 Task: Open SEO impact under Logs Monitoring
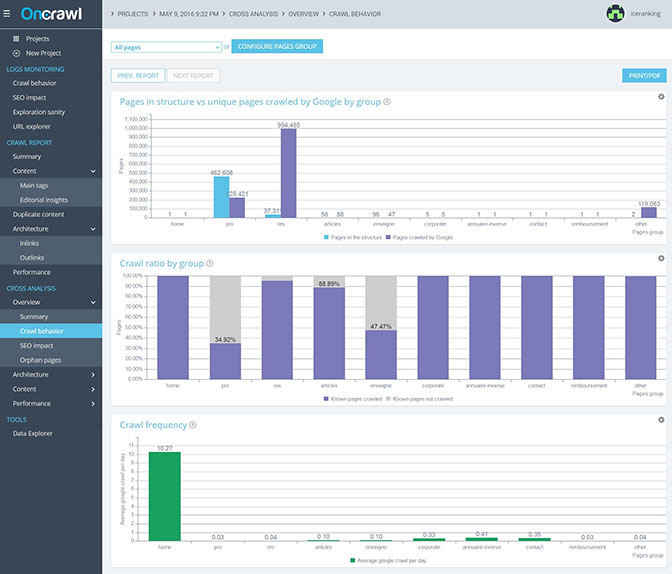pos(29,98)
